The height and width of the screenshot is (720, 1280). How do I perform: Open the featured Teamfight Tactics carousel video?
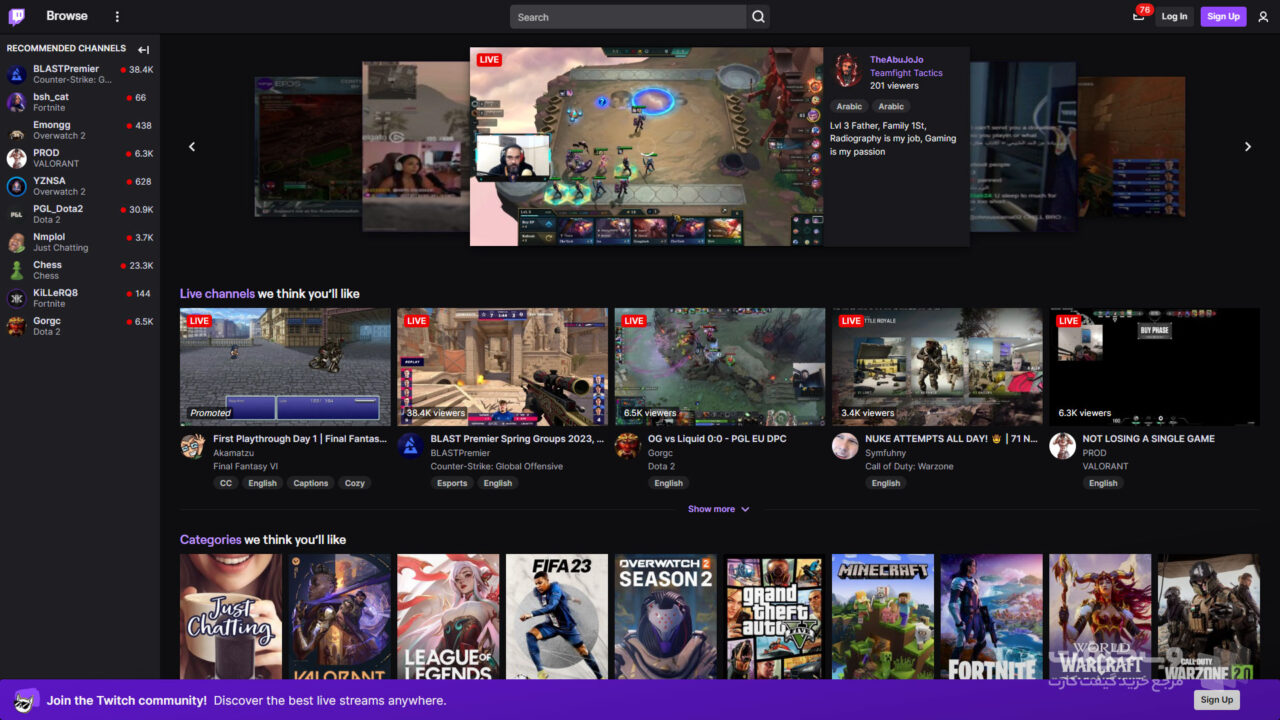coord(647,146)
